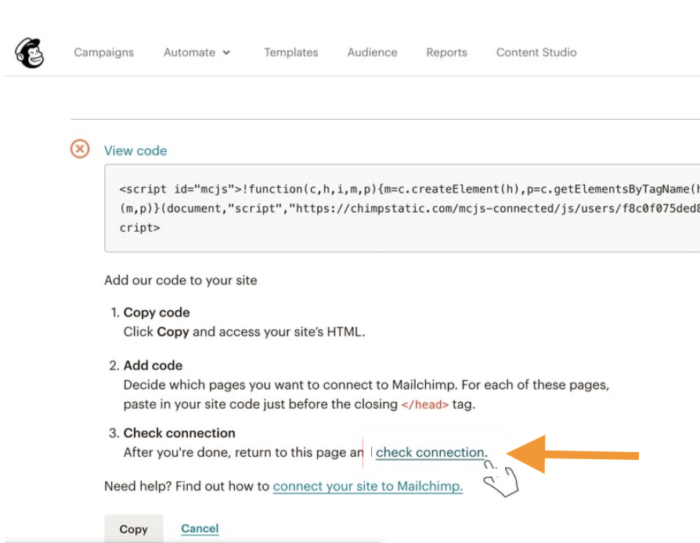Click 'Click Copy and access your site's HTML' text
The height and width of the screenshot is (543, 700).
244,332
